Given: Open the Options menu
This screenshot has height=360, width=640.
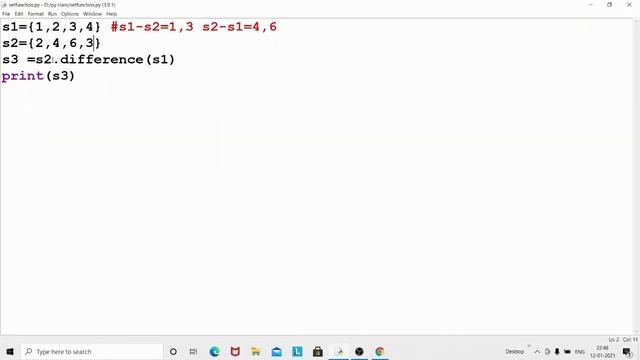Looking at the screenshot, I should pos(70,14).
